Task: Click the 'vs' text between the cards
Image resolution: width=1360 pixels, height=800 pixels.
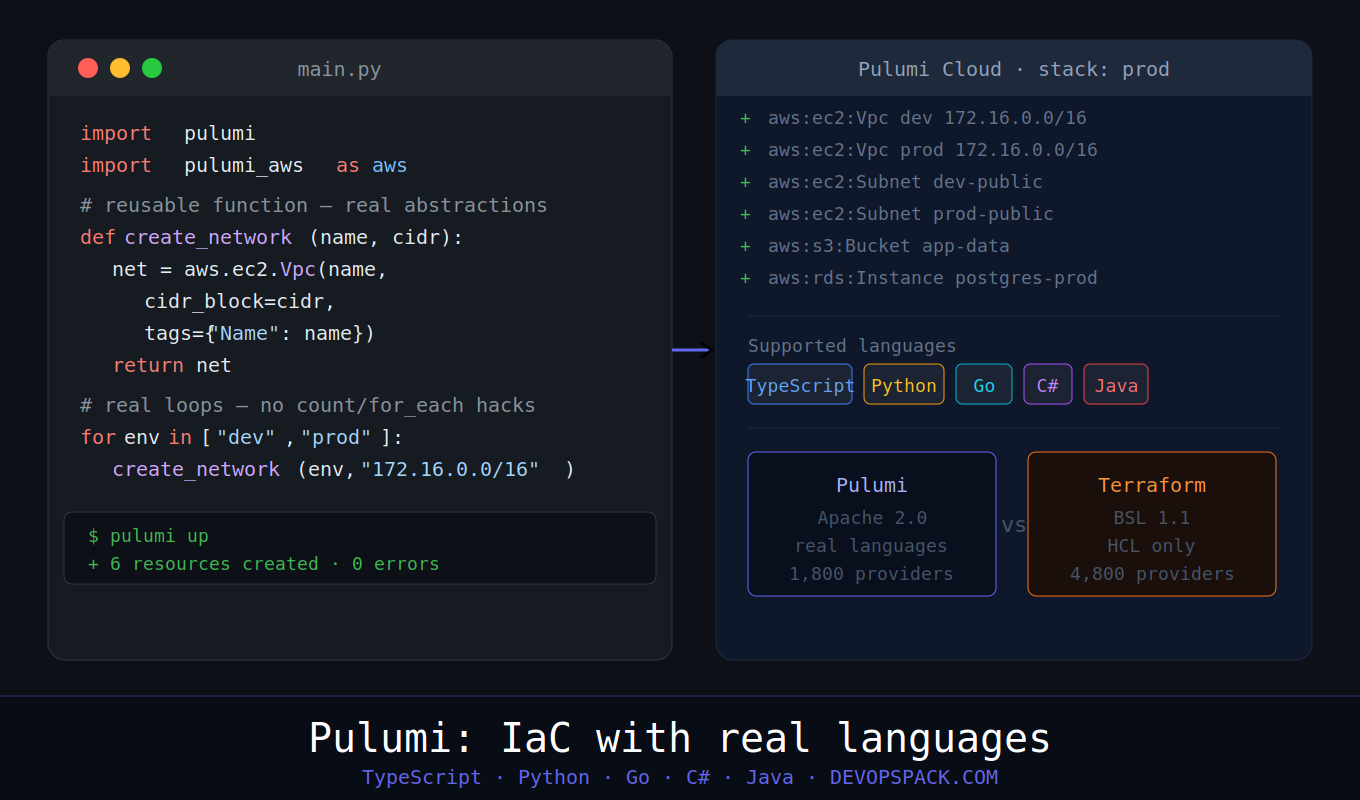Action: tap(1013, 525)
